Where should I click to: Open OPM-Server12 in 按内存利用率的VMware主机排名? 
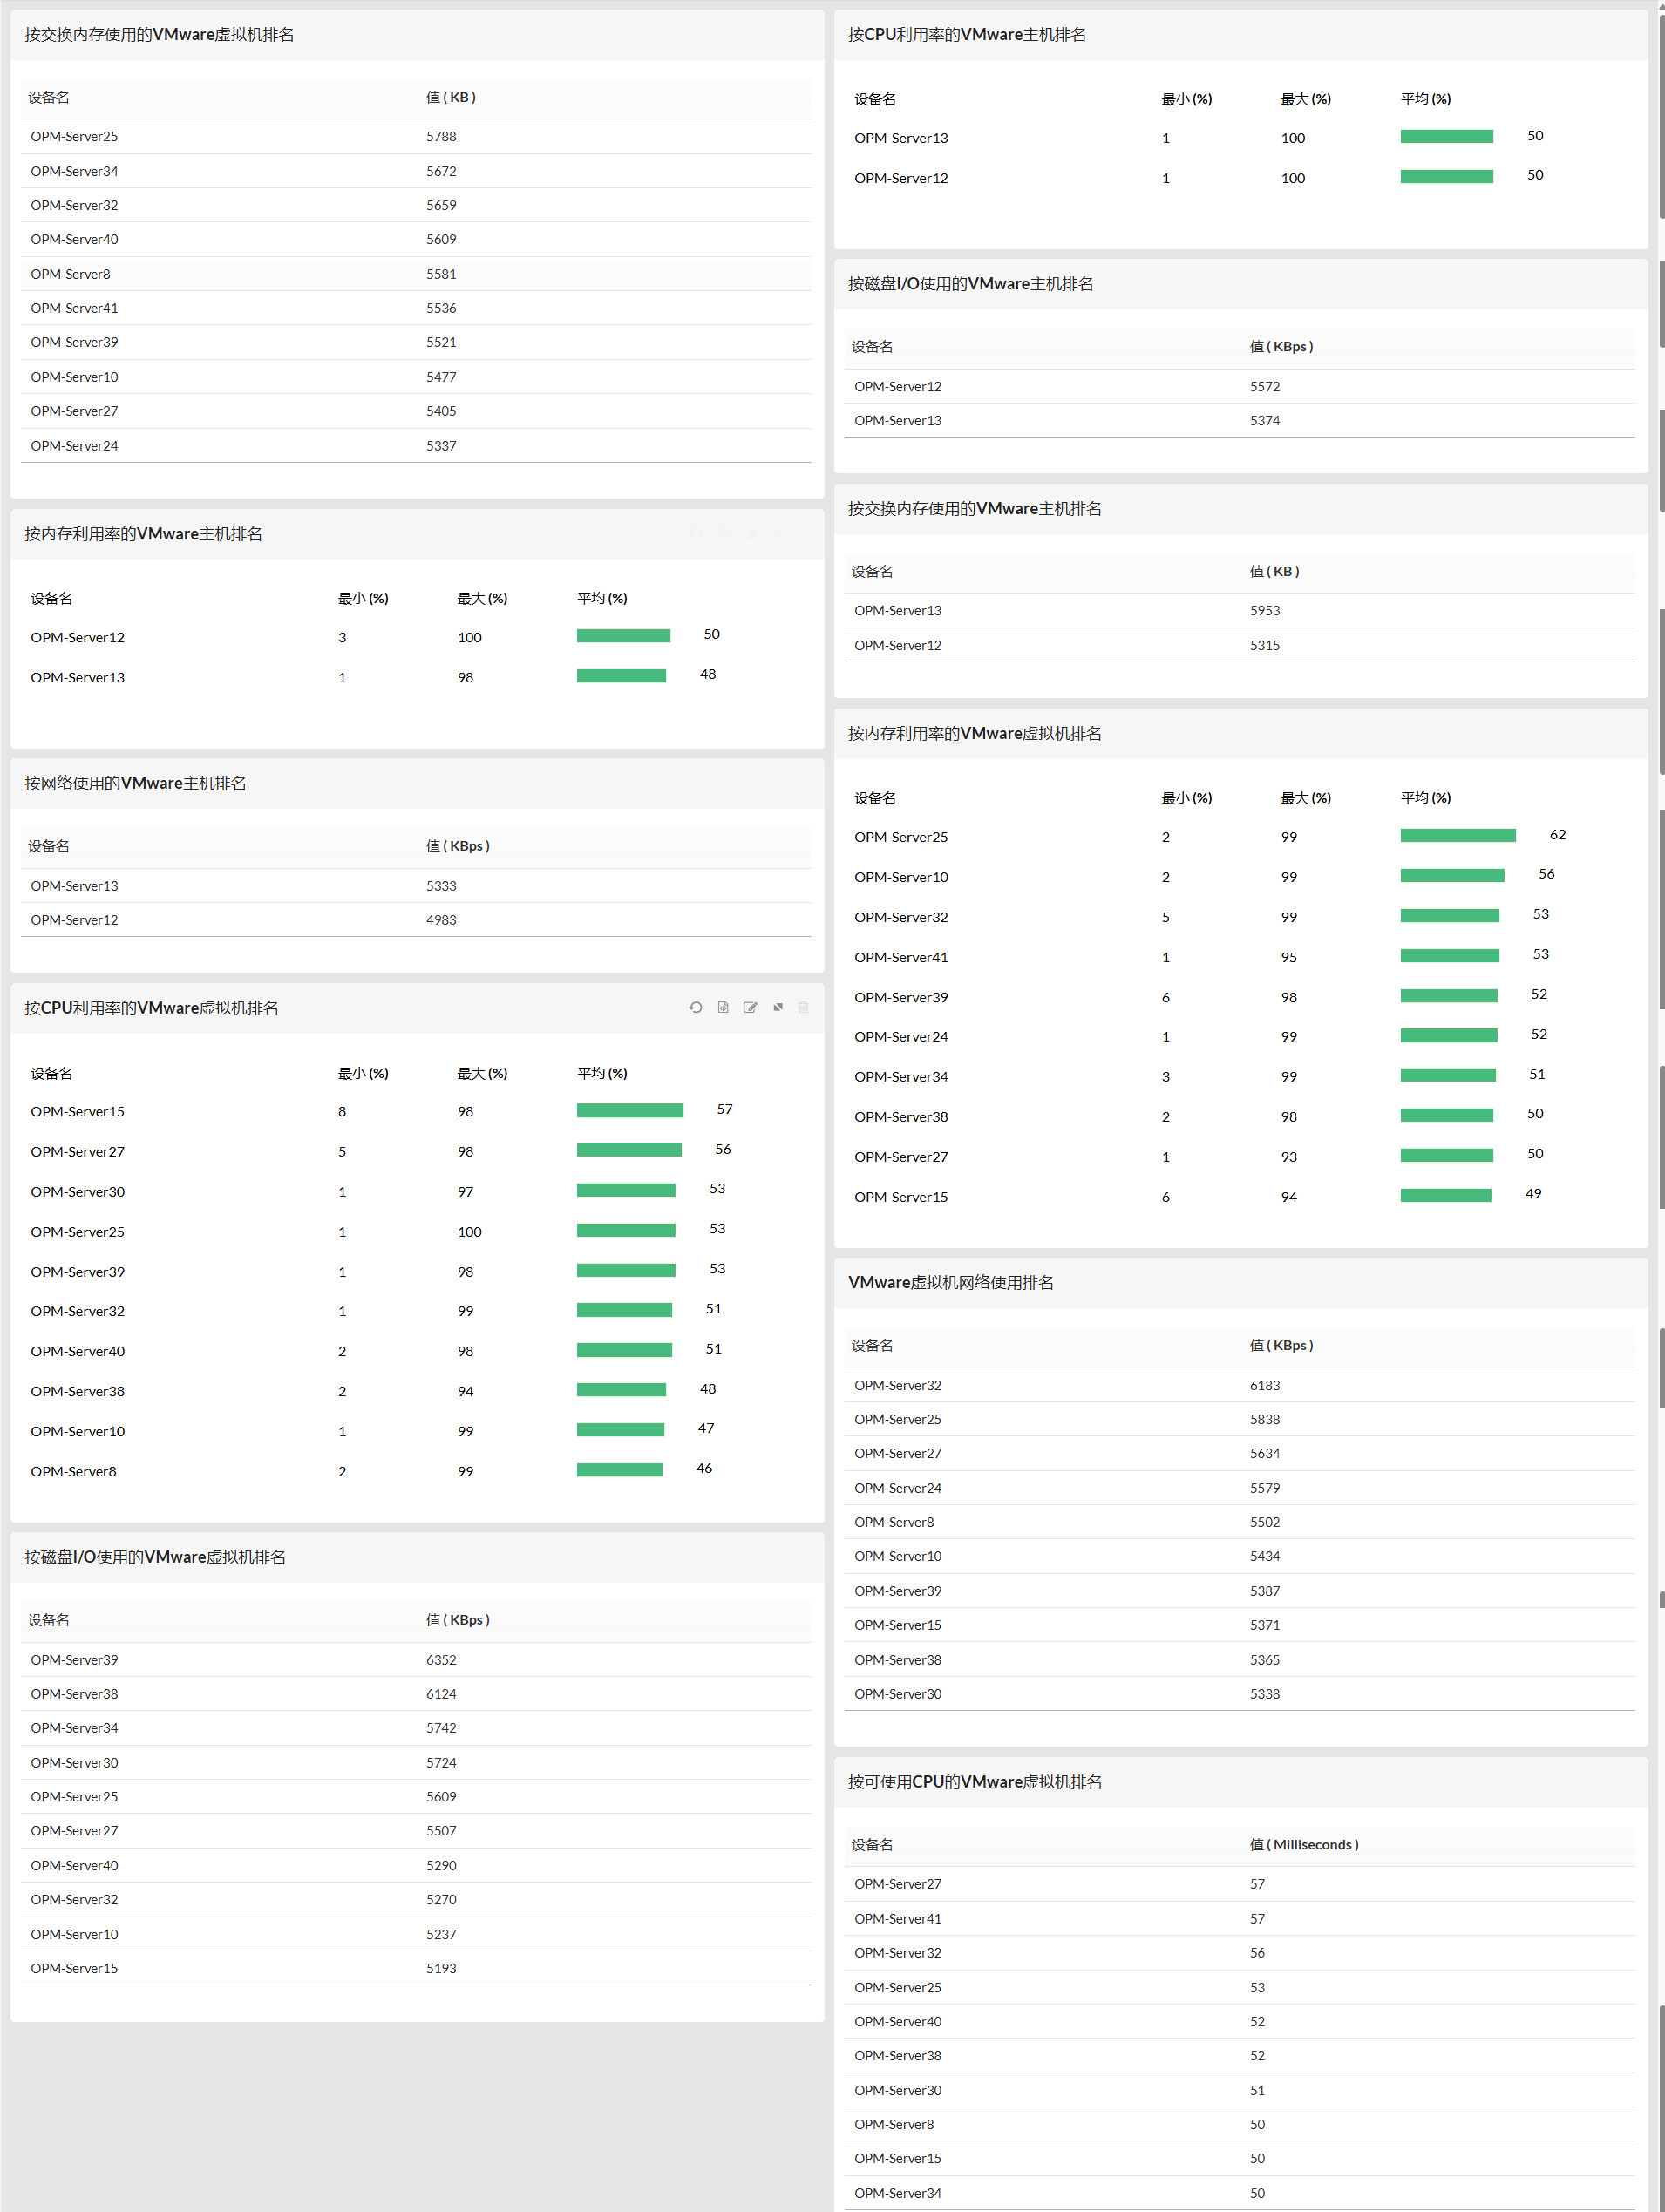click(78, 637)
